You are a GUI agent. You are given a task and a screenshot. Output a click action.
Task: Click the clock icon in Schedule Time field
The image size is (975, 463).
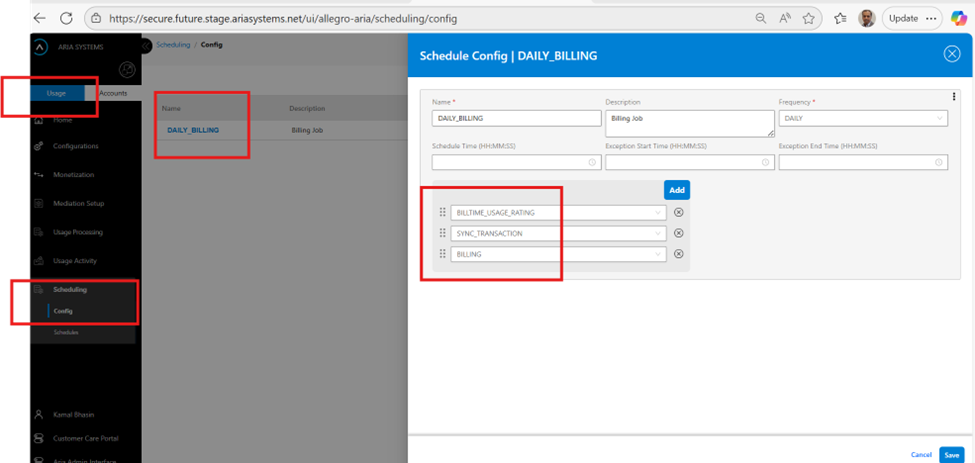pyautogui.click(x=592, y=162)
